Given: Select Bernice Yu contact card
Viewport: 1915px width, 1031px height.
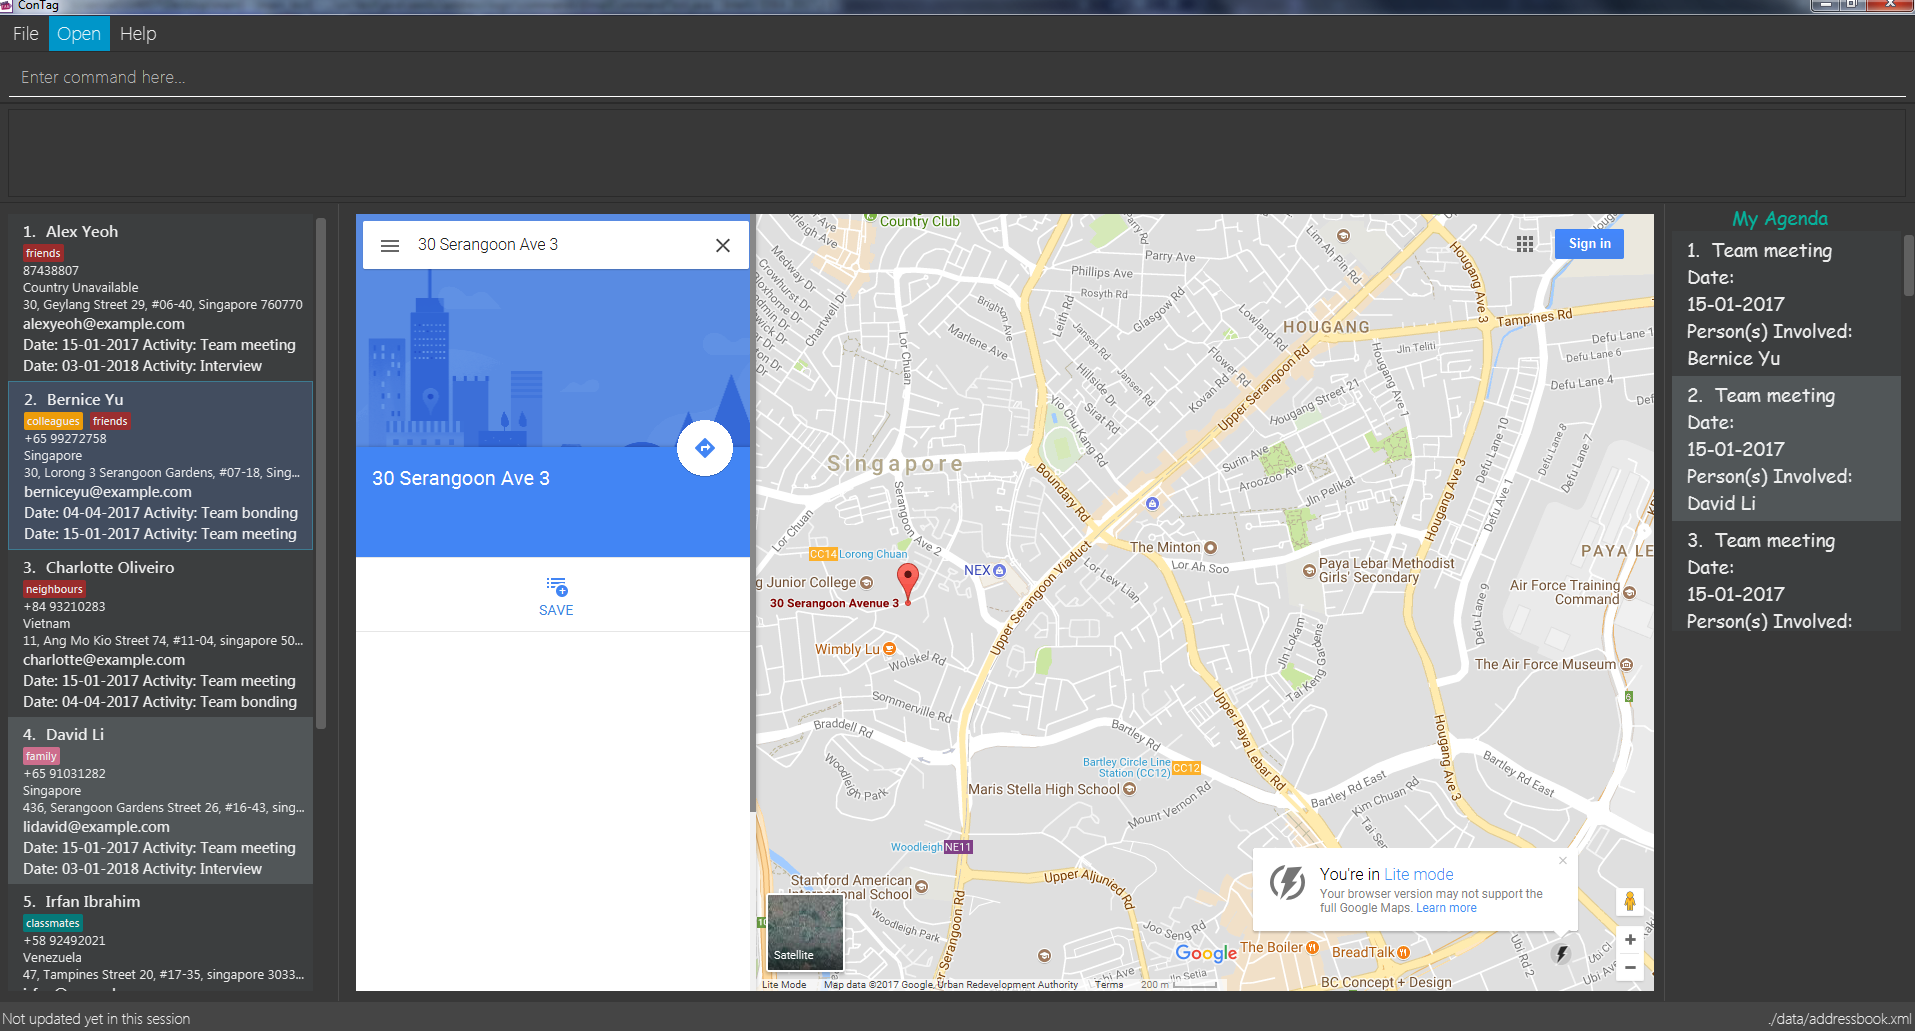Looking at the screenshot, I should pos(160,465).
